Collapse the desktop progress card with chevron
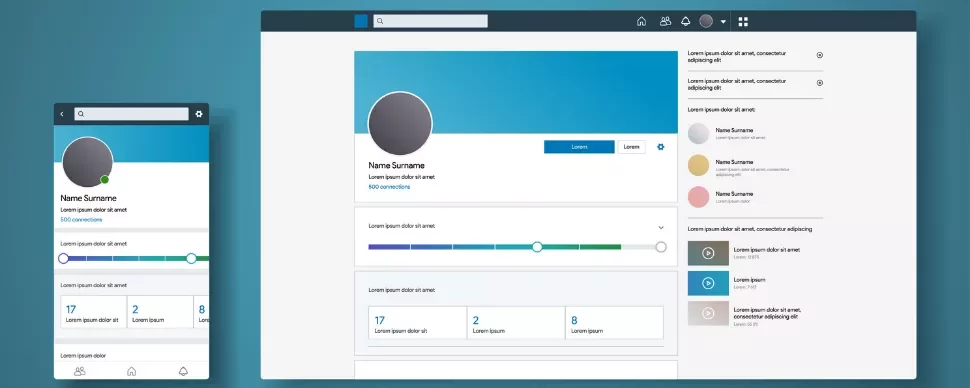 coord(661,228)
